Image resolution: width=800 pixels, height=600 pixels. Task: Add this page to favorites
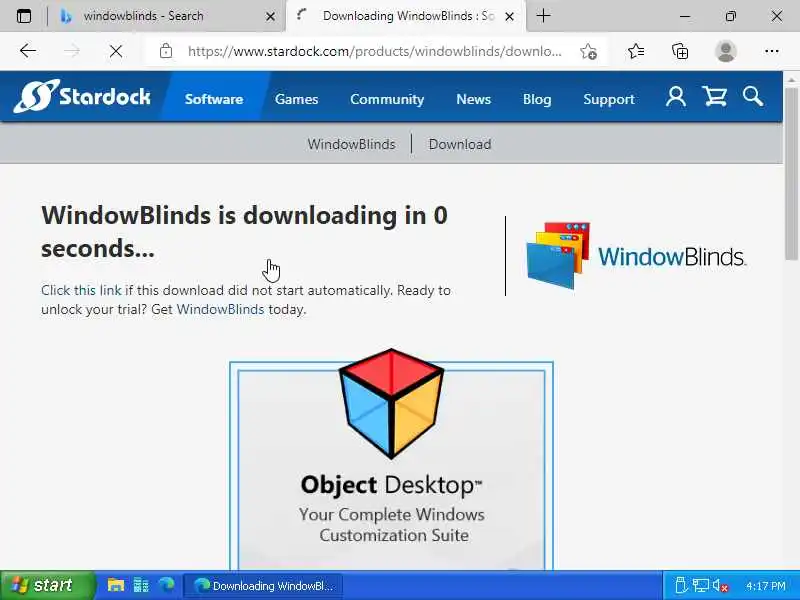pyautogui.click(x=589, y=51)
